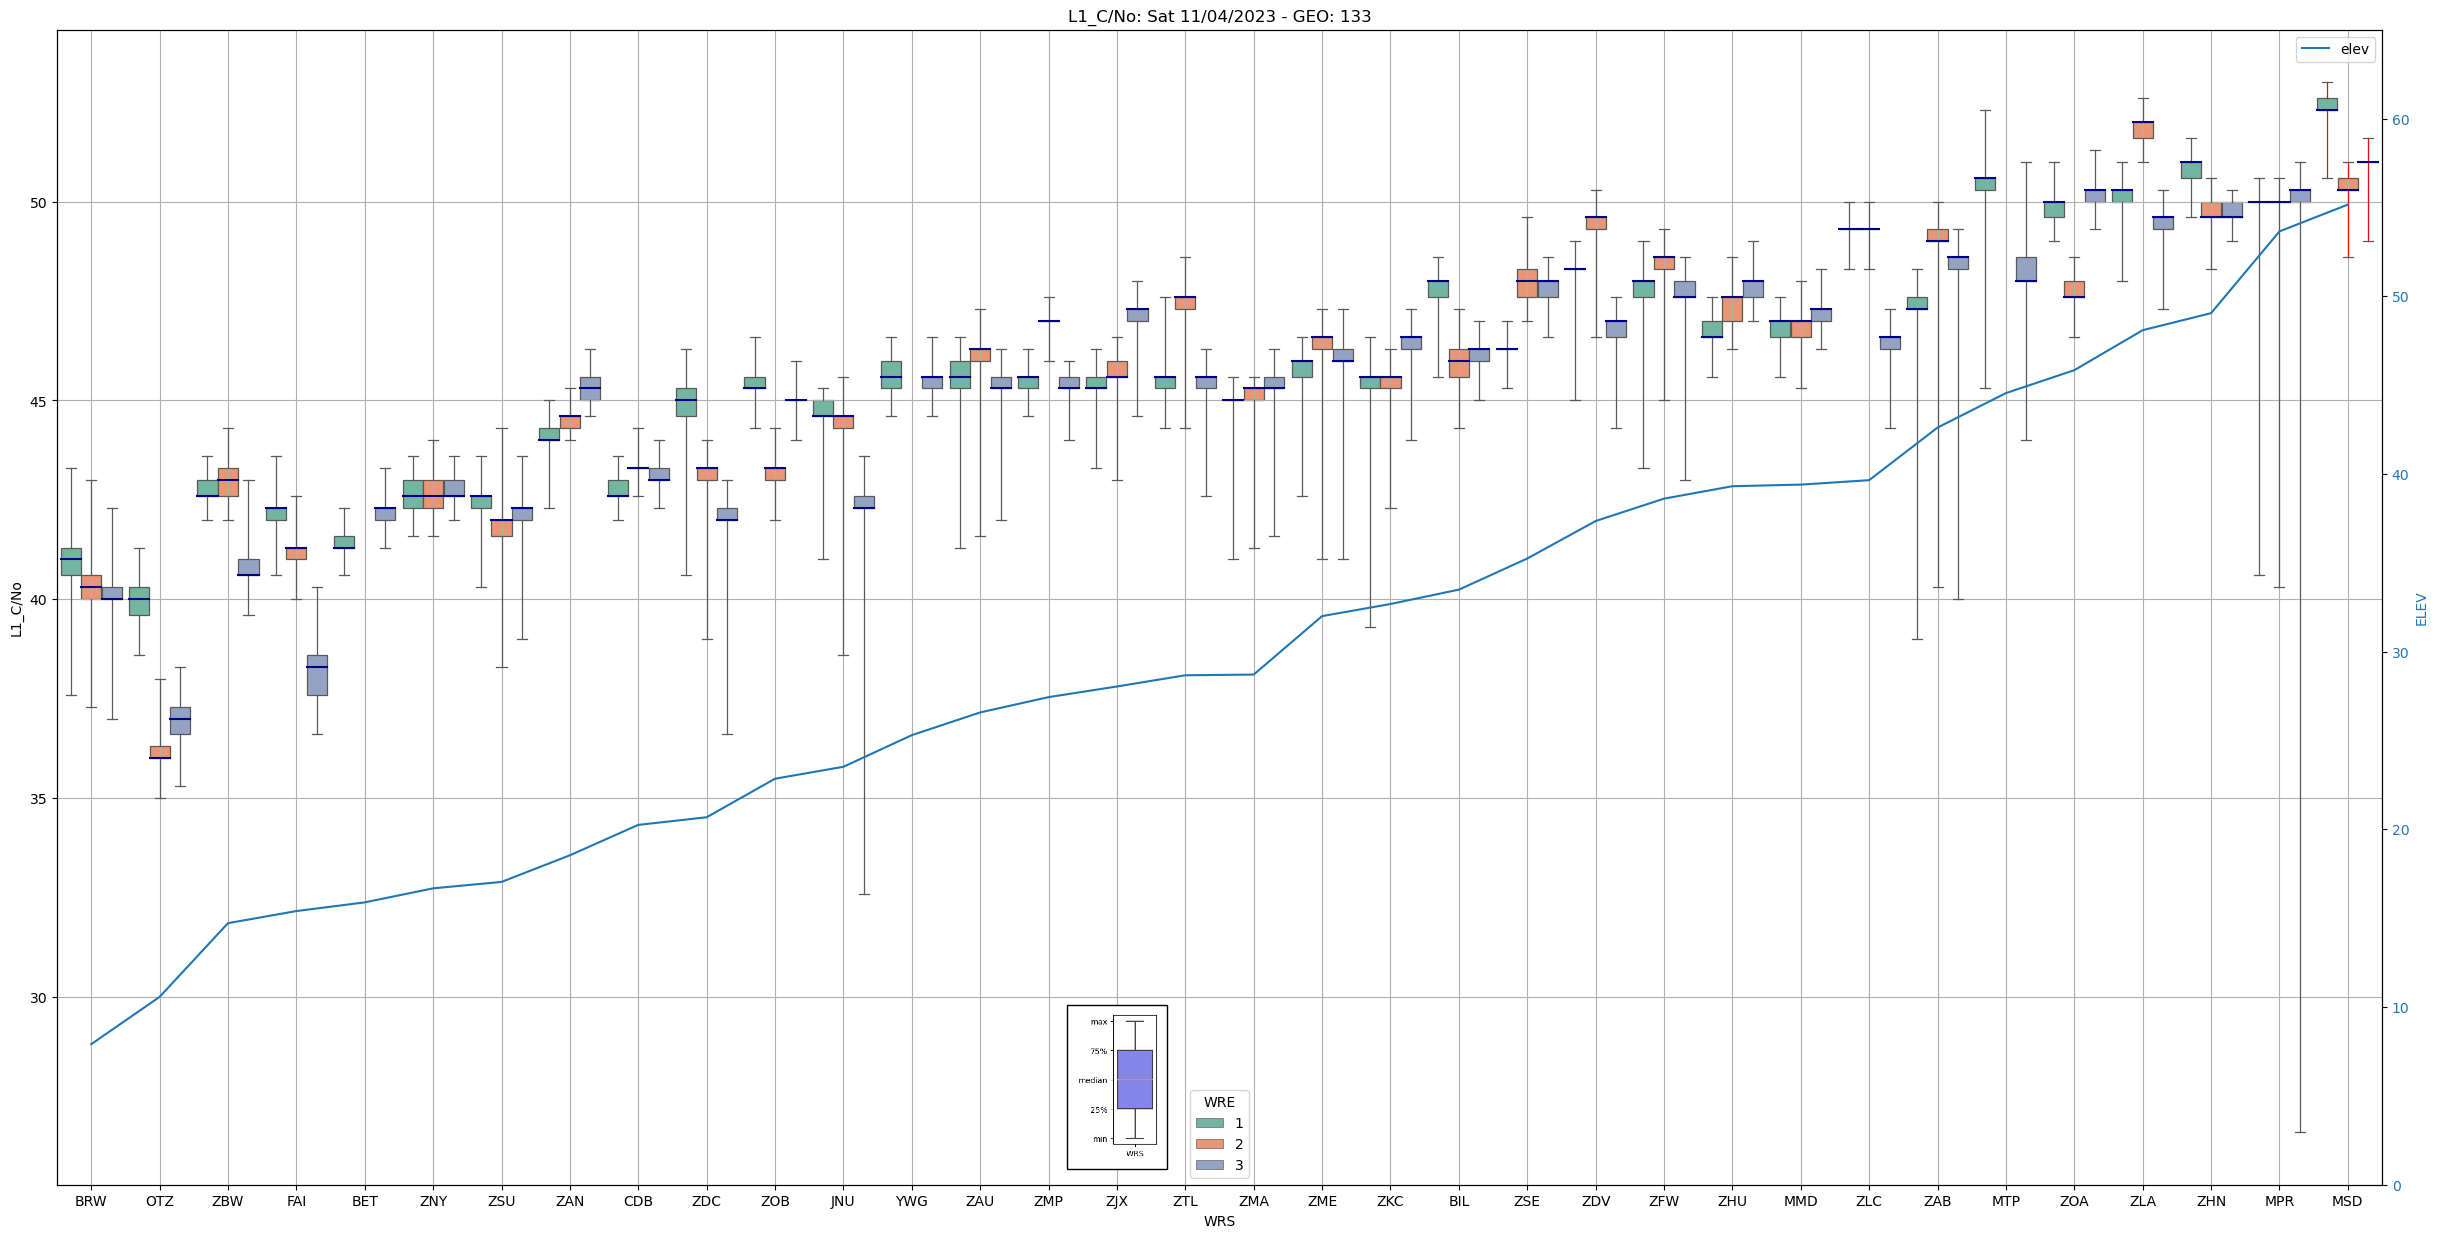Click the x-axis label 'ZHN'
This screenshot has width=2439, height=1238.
point(2211,1201)
